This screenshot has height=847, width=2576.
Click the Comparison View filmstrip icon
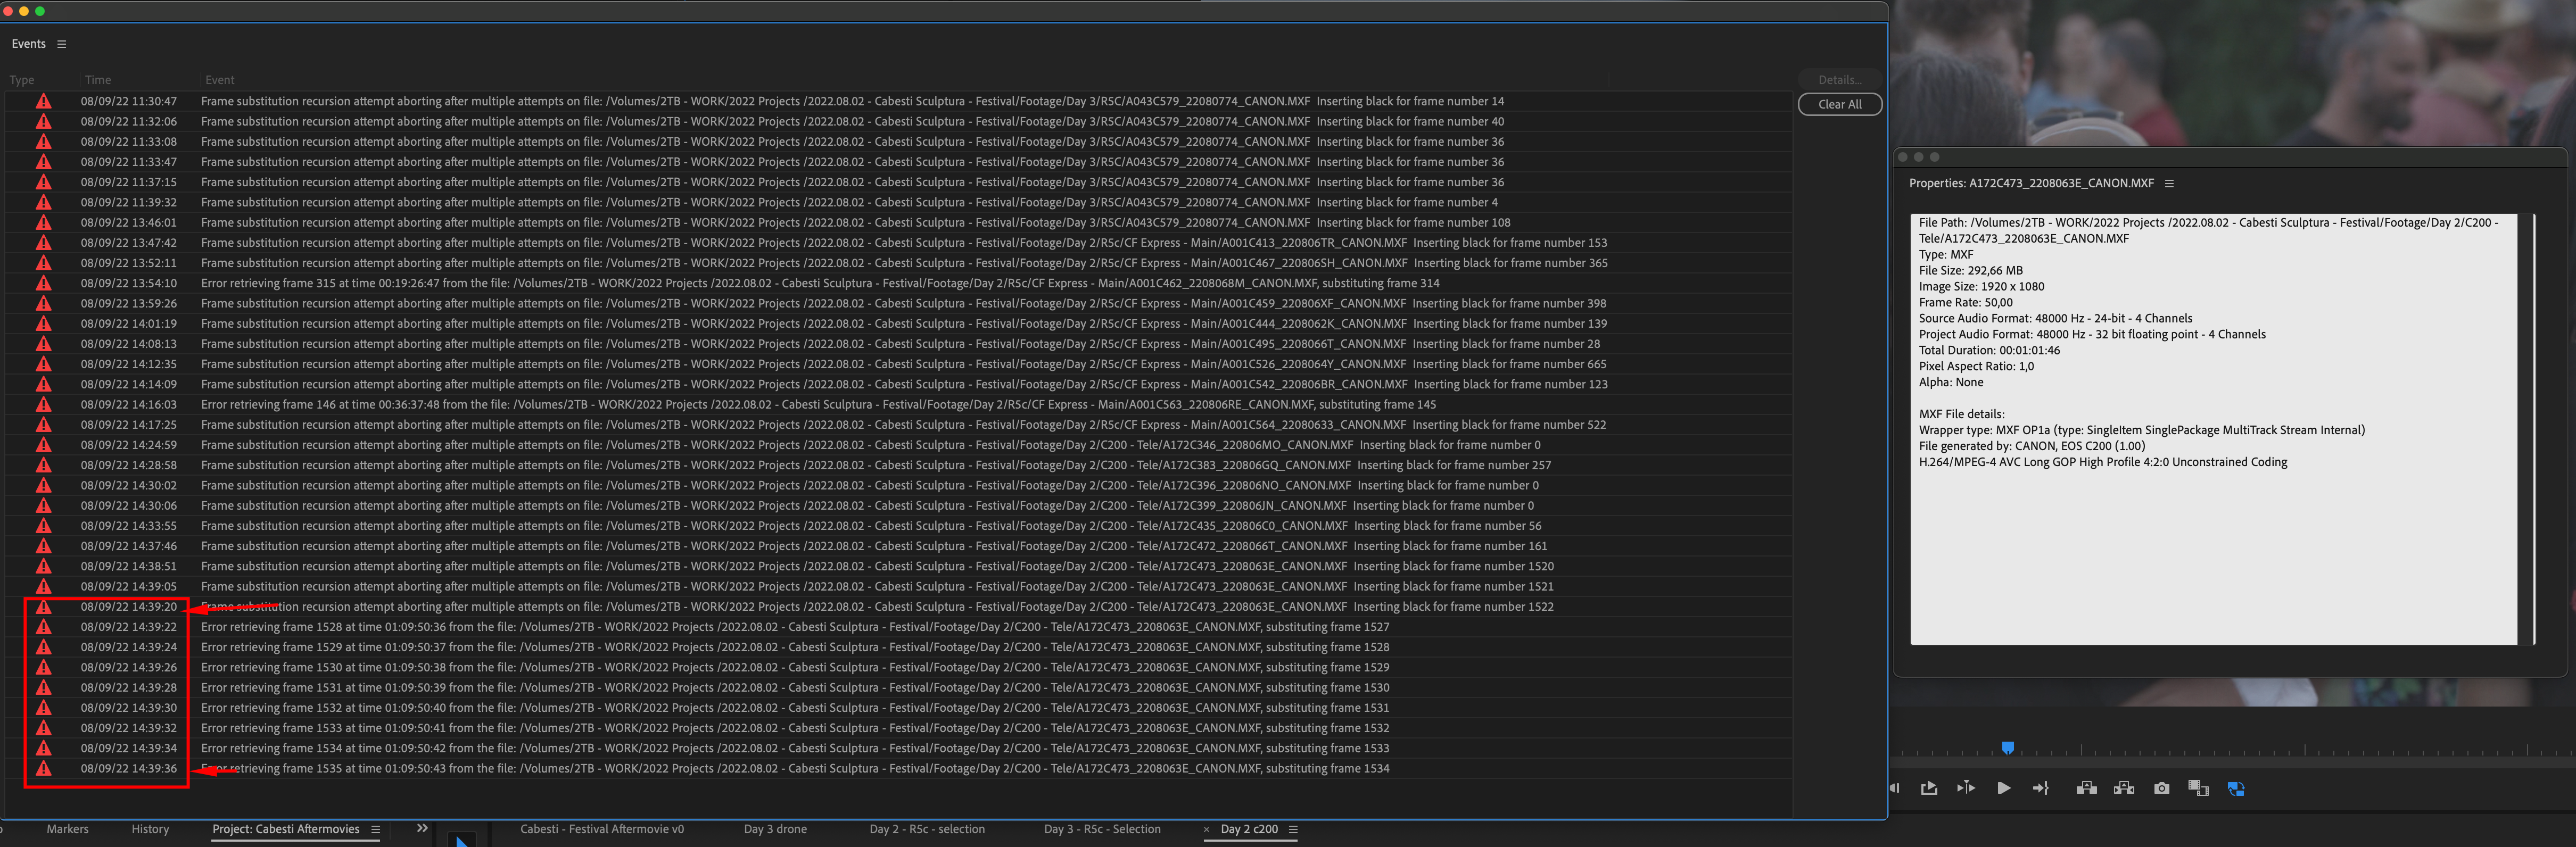[2198, 788]
